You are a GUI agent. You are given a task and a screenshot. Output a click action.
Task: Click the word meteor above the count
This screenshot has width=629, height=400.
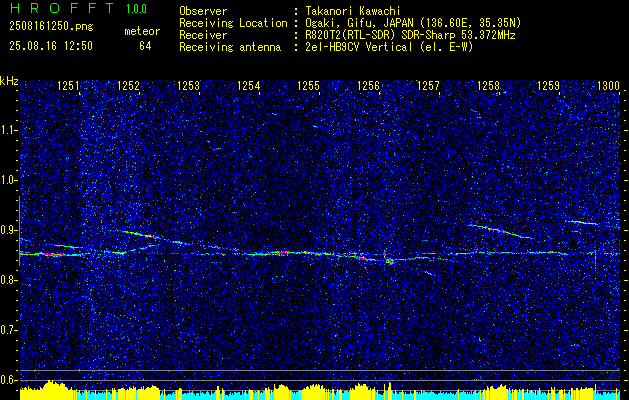pos(142,31)
